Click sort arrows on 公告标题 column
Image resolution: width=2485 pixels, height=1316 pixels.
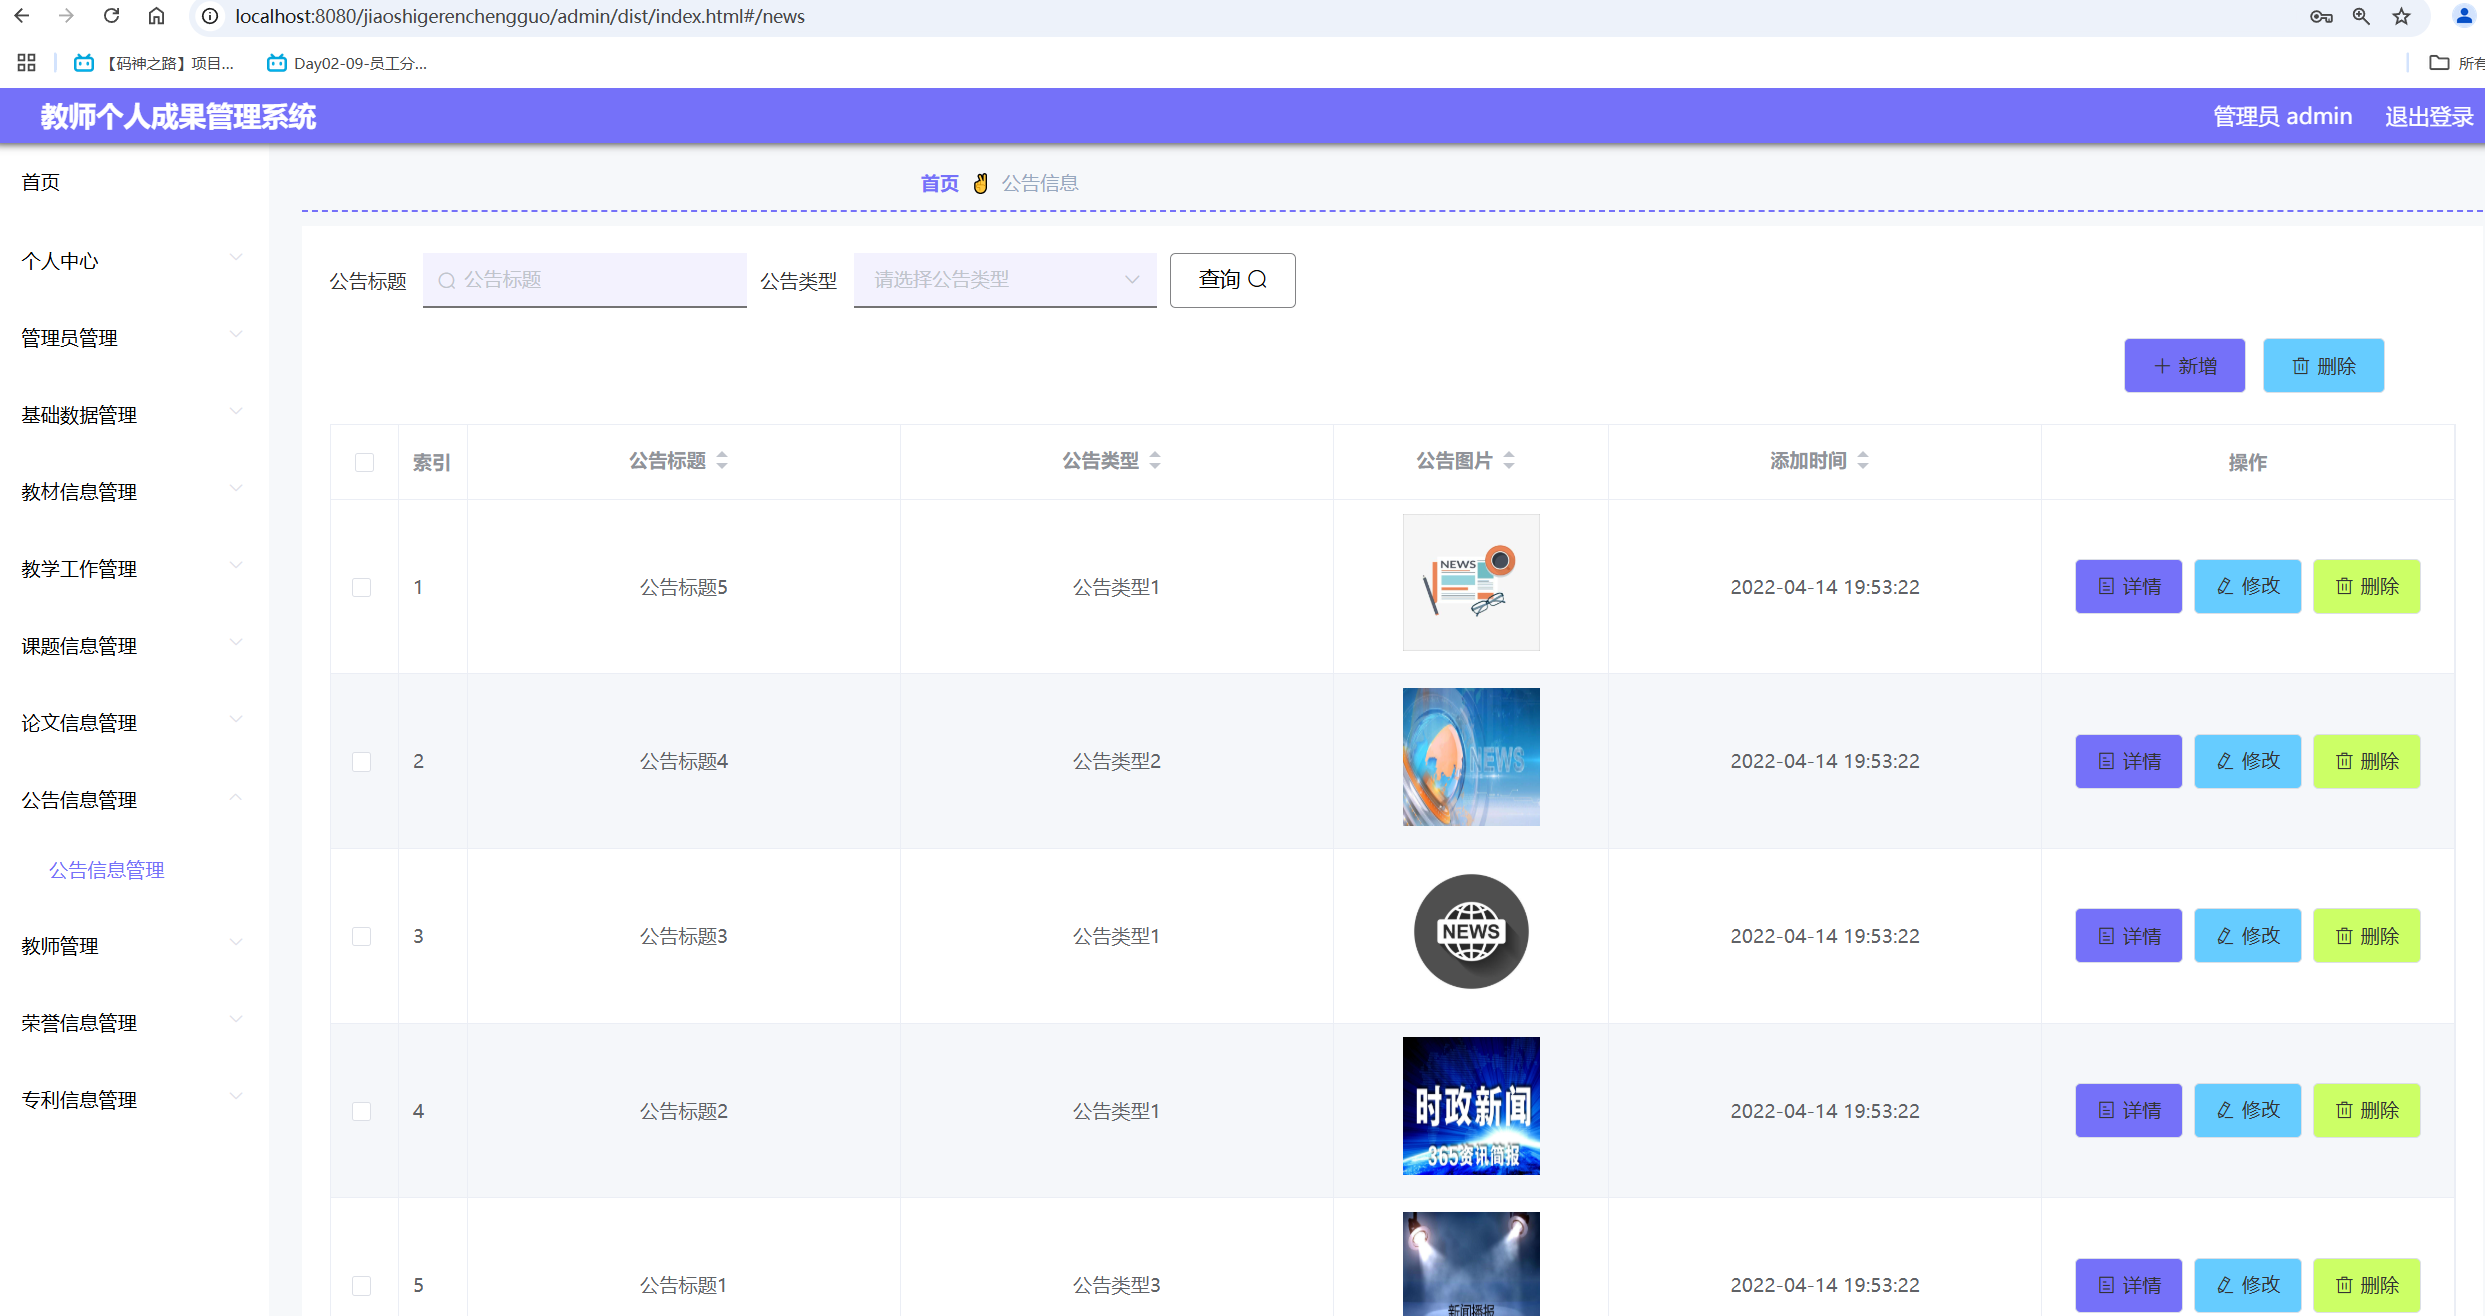pos(722,461)
